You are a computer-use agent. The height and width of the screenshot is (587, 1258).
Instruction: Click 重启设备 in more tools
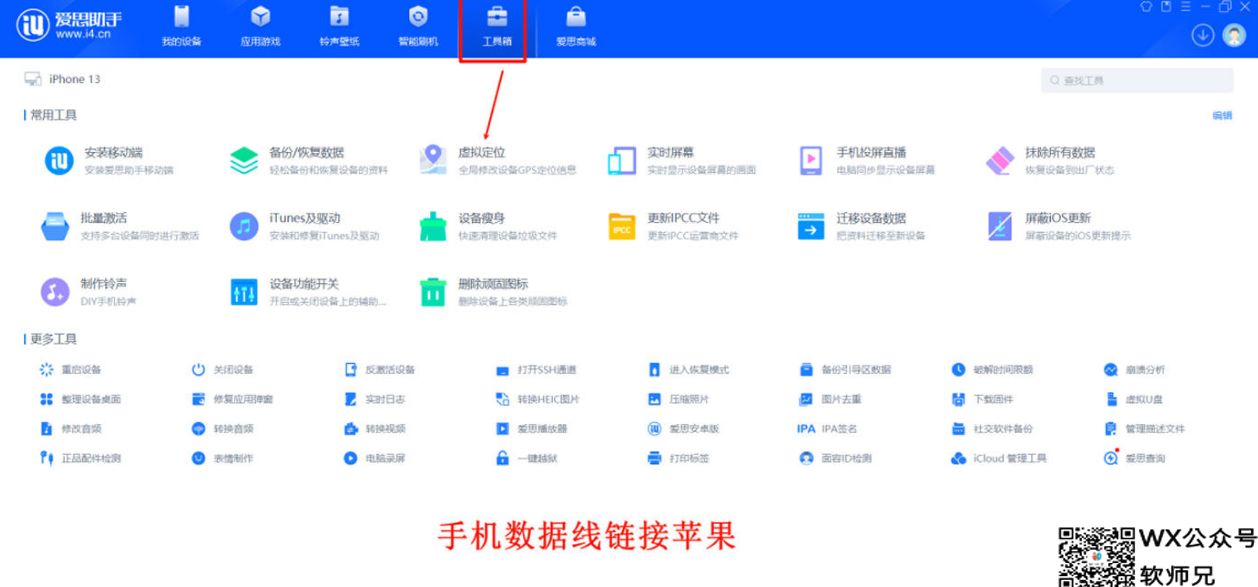[x=70, y=370]
